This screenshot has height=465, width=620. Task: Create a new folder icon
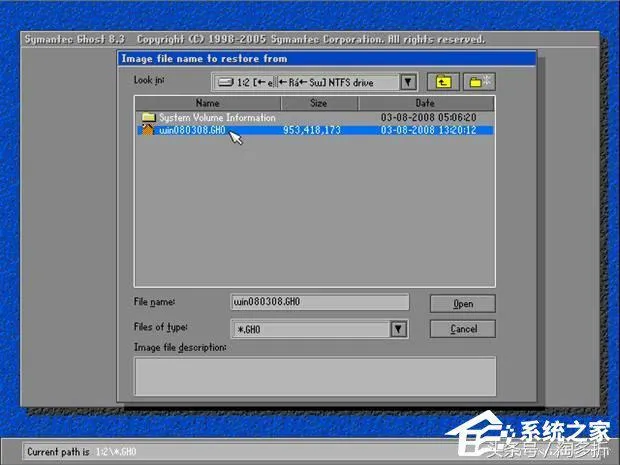(x=479, y=82)
